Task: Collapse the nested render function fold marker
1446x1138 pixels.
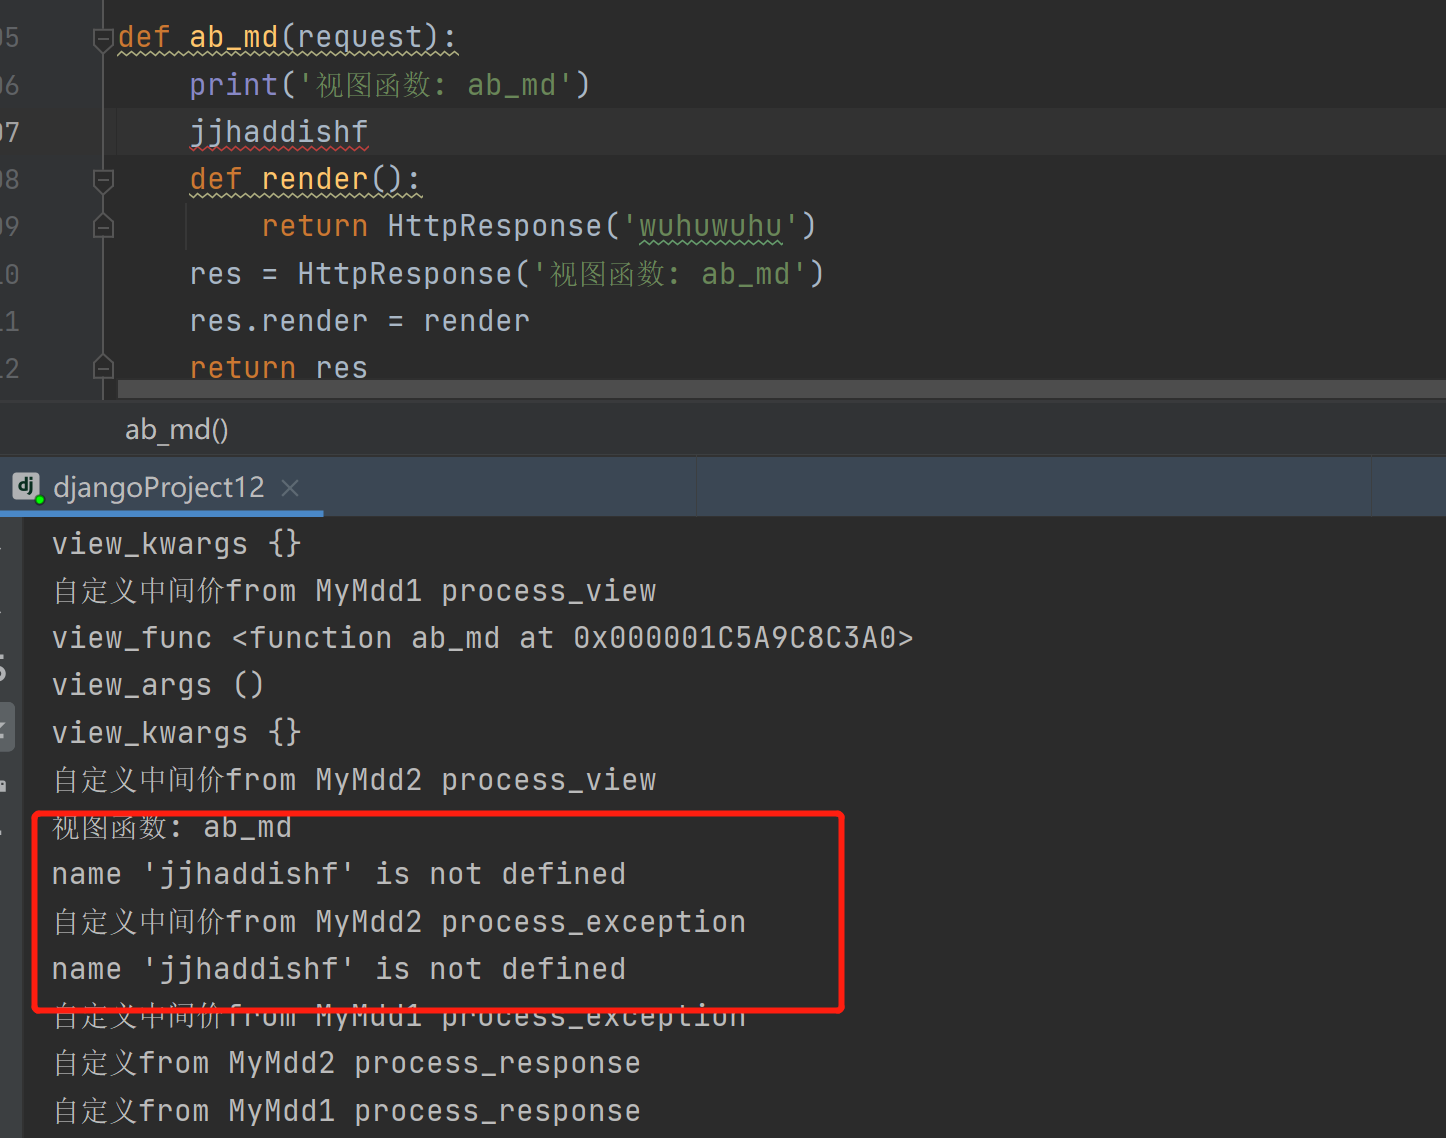Action: (103, 181)
